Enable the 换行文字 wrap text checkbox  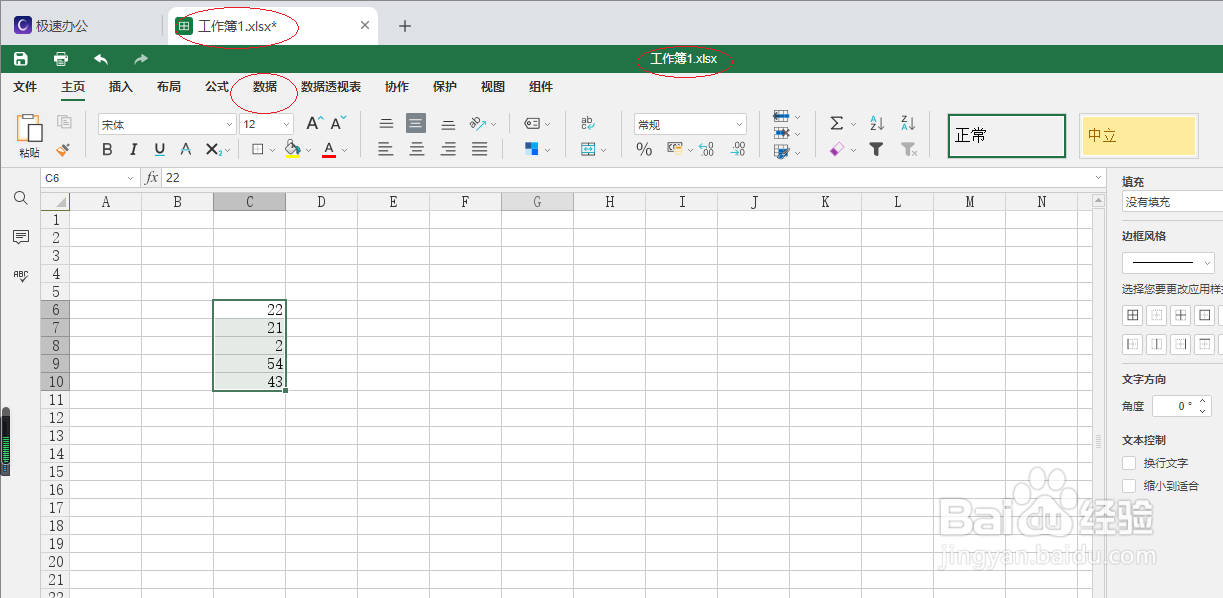click(x=1128, y=462)
